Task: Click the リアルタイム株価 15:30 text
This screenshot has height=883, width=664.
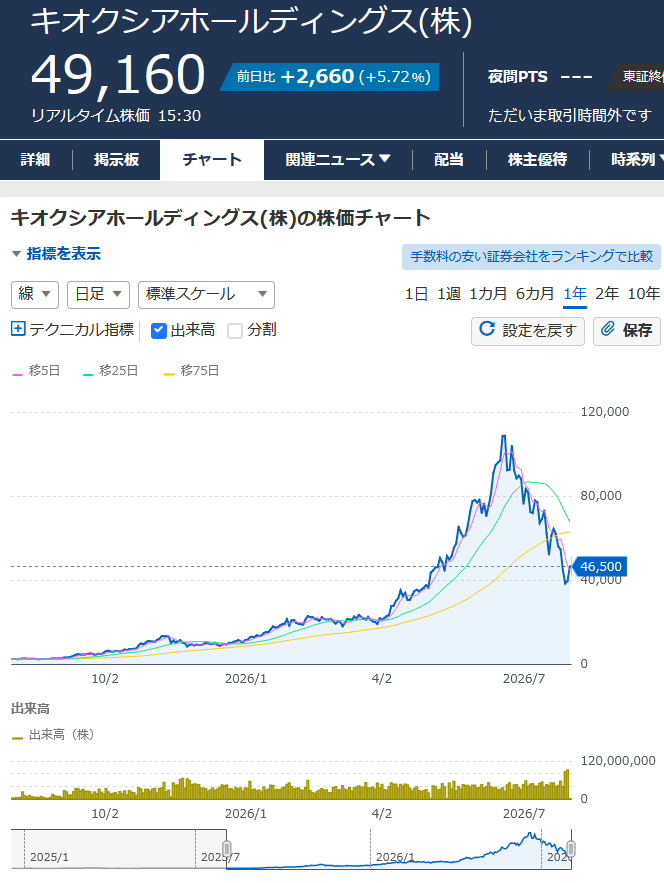Action: pyautogui.click(x=116, y=115)
